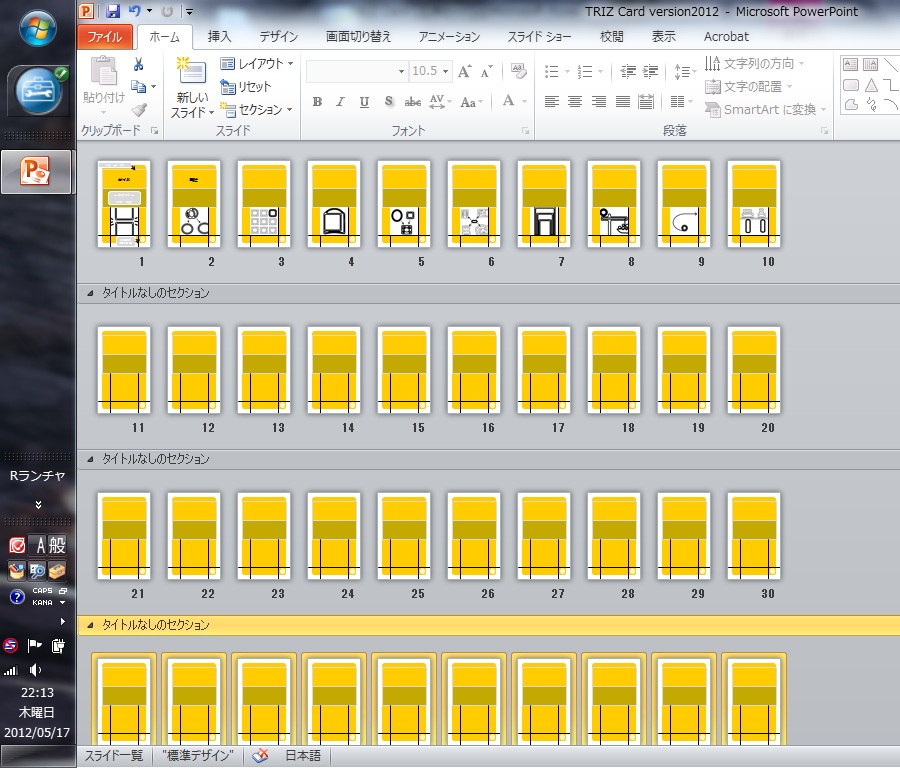Toggle Italic formatting
This screenshot has height=768, width=900.
340,102
